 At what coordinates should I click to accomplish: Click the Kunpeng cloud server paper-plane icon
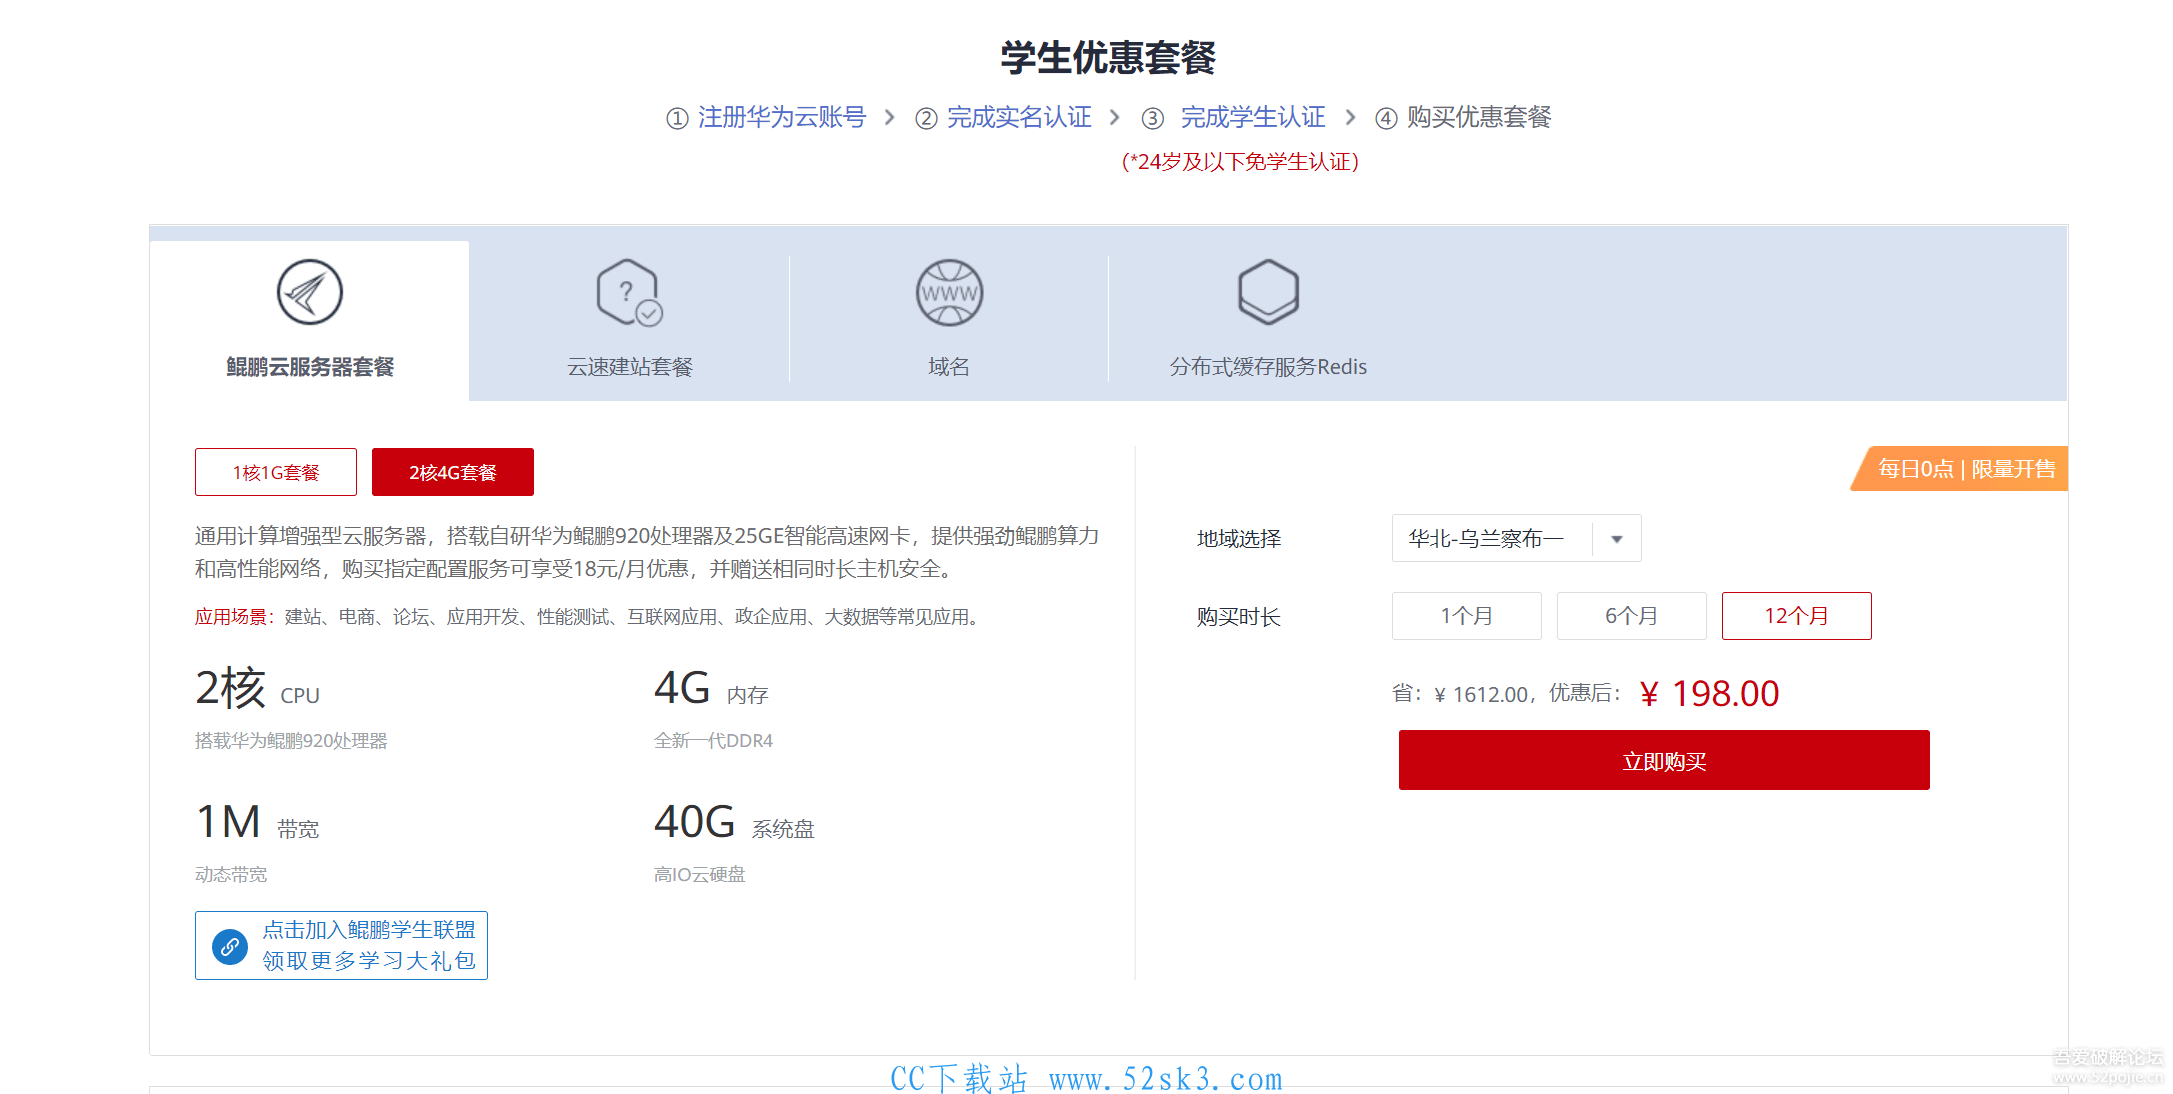310,292
